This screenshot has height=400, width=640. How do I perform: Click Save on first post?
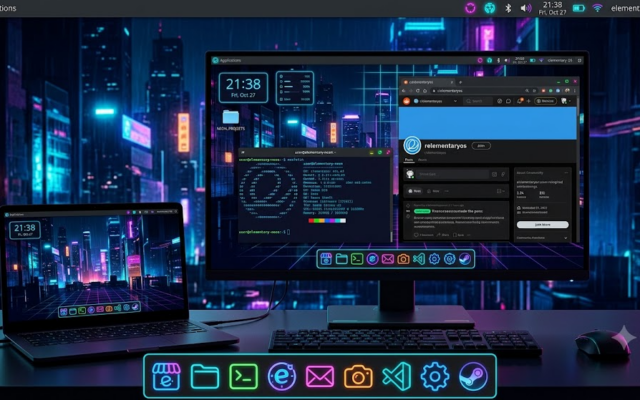[x=458, y=235]
